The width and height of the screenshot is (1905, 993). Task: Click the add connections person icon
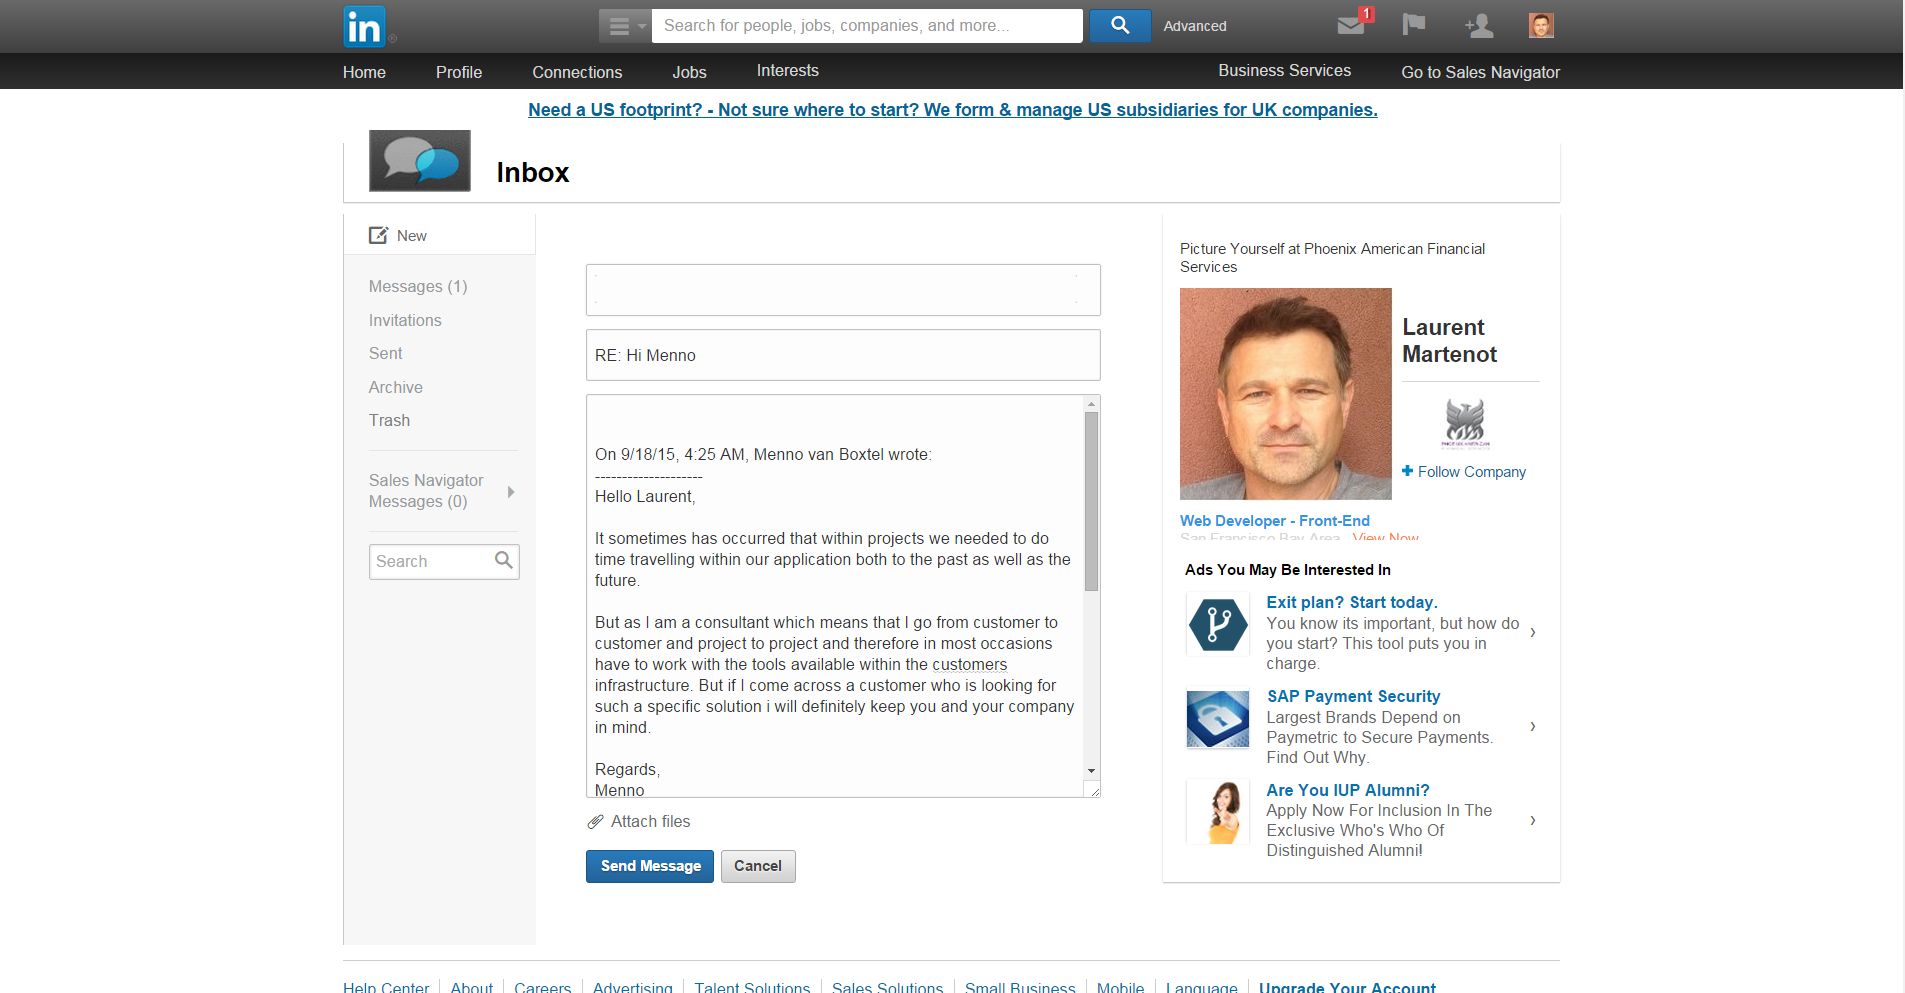pos(1478,26)
